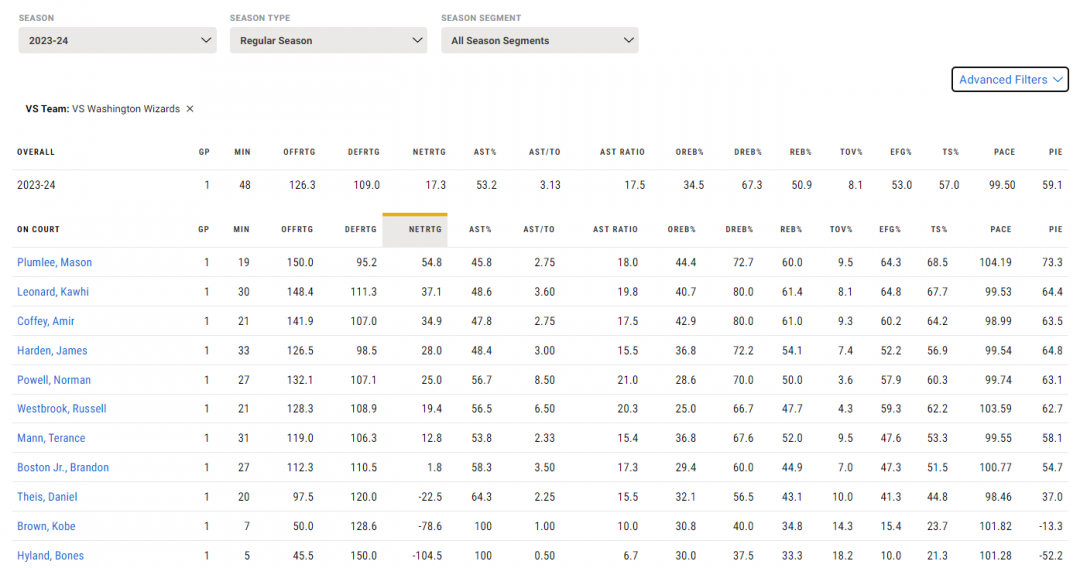Open Mason Plumlee's player page
1080x568 pixels.
pyautogui.click(x=54, y=262)
